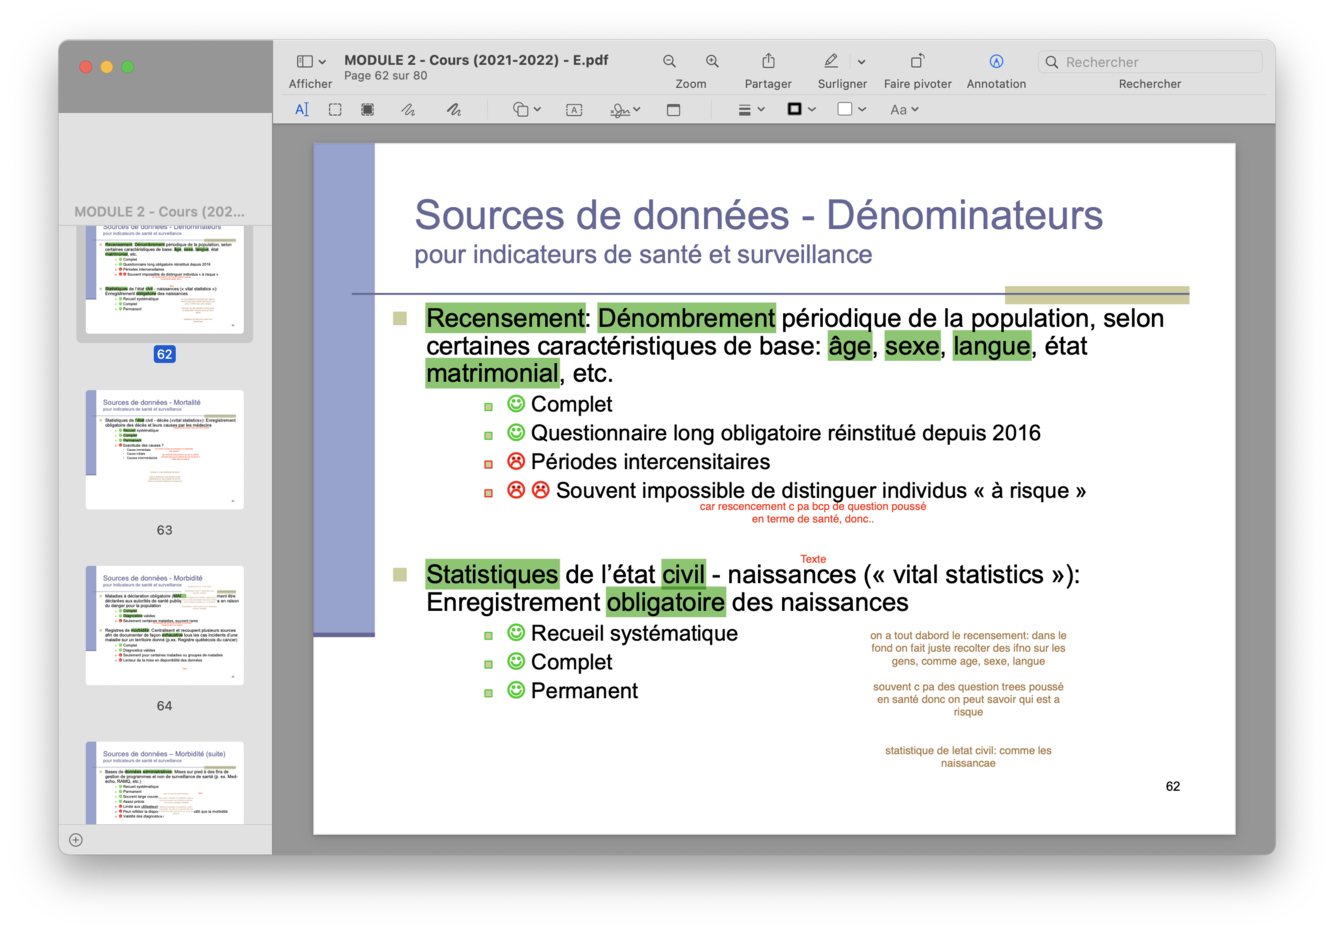Expand the highlight color options arrow
This screenshot has height=932, width=1334.
tap(862, 62)
